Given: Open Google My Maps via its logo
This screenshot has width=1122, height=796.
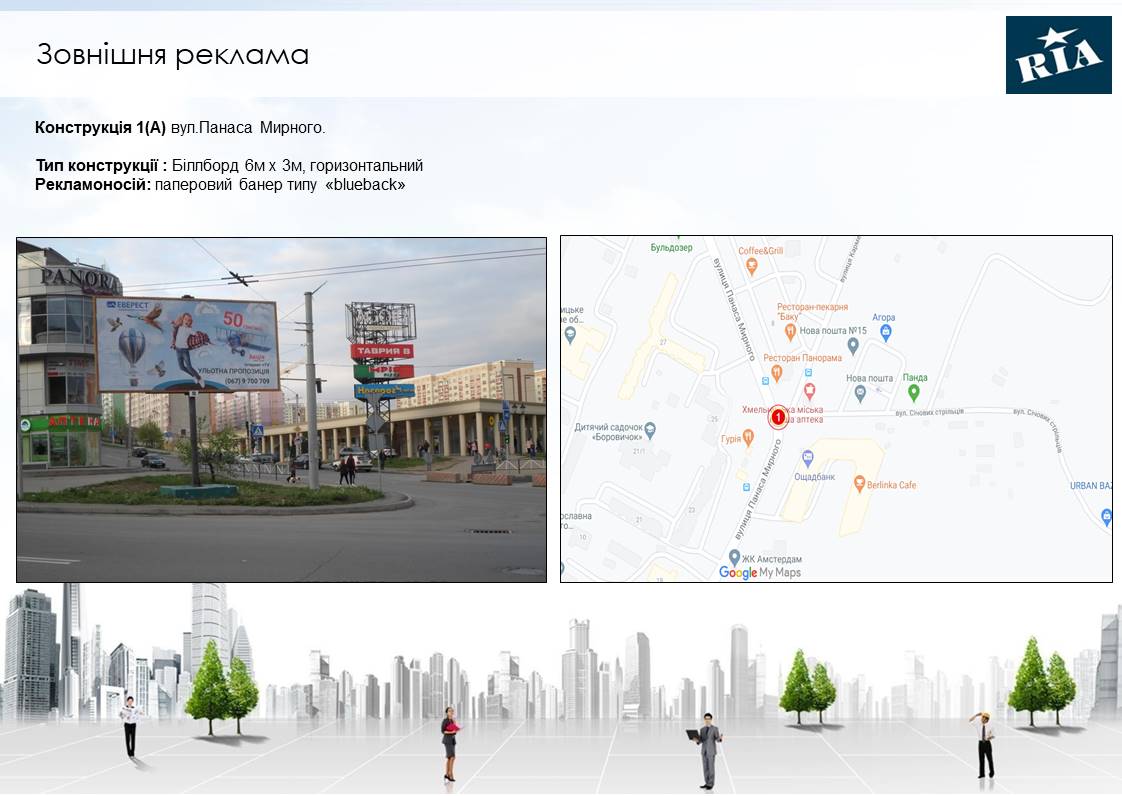Looking at the screenshot, I should click(739, 571).
